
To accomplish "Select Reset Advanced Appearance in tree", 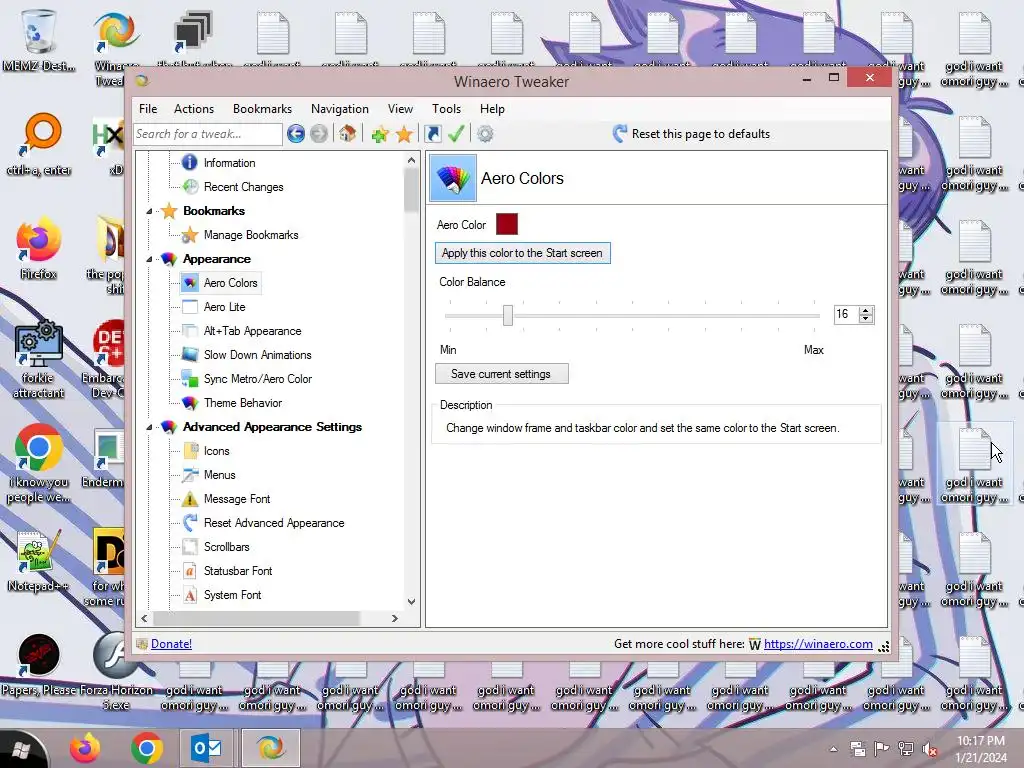I will point(274,523).
